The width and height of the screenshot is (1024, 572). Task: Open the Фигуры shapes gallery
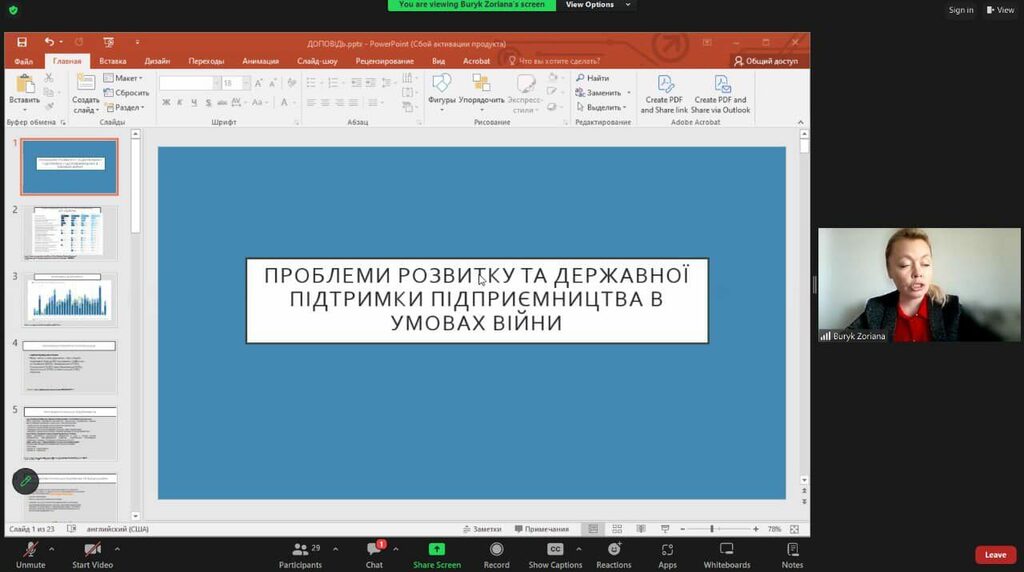click(441, 85)
